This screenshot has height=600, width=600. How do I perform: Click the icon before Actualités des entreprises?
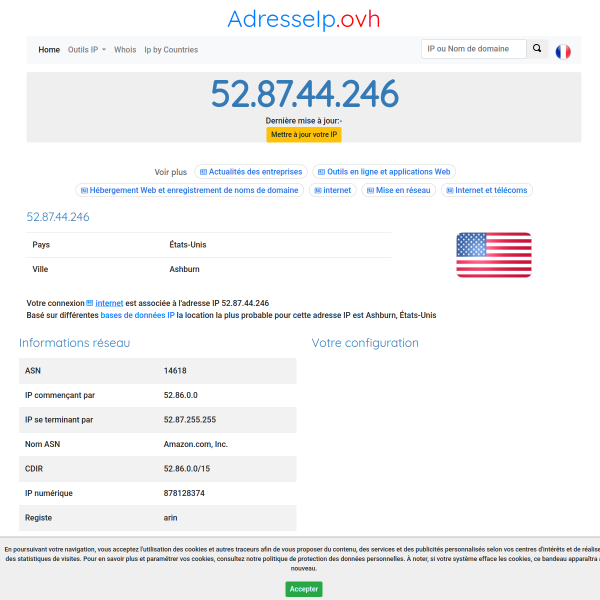coord(204,172)
